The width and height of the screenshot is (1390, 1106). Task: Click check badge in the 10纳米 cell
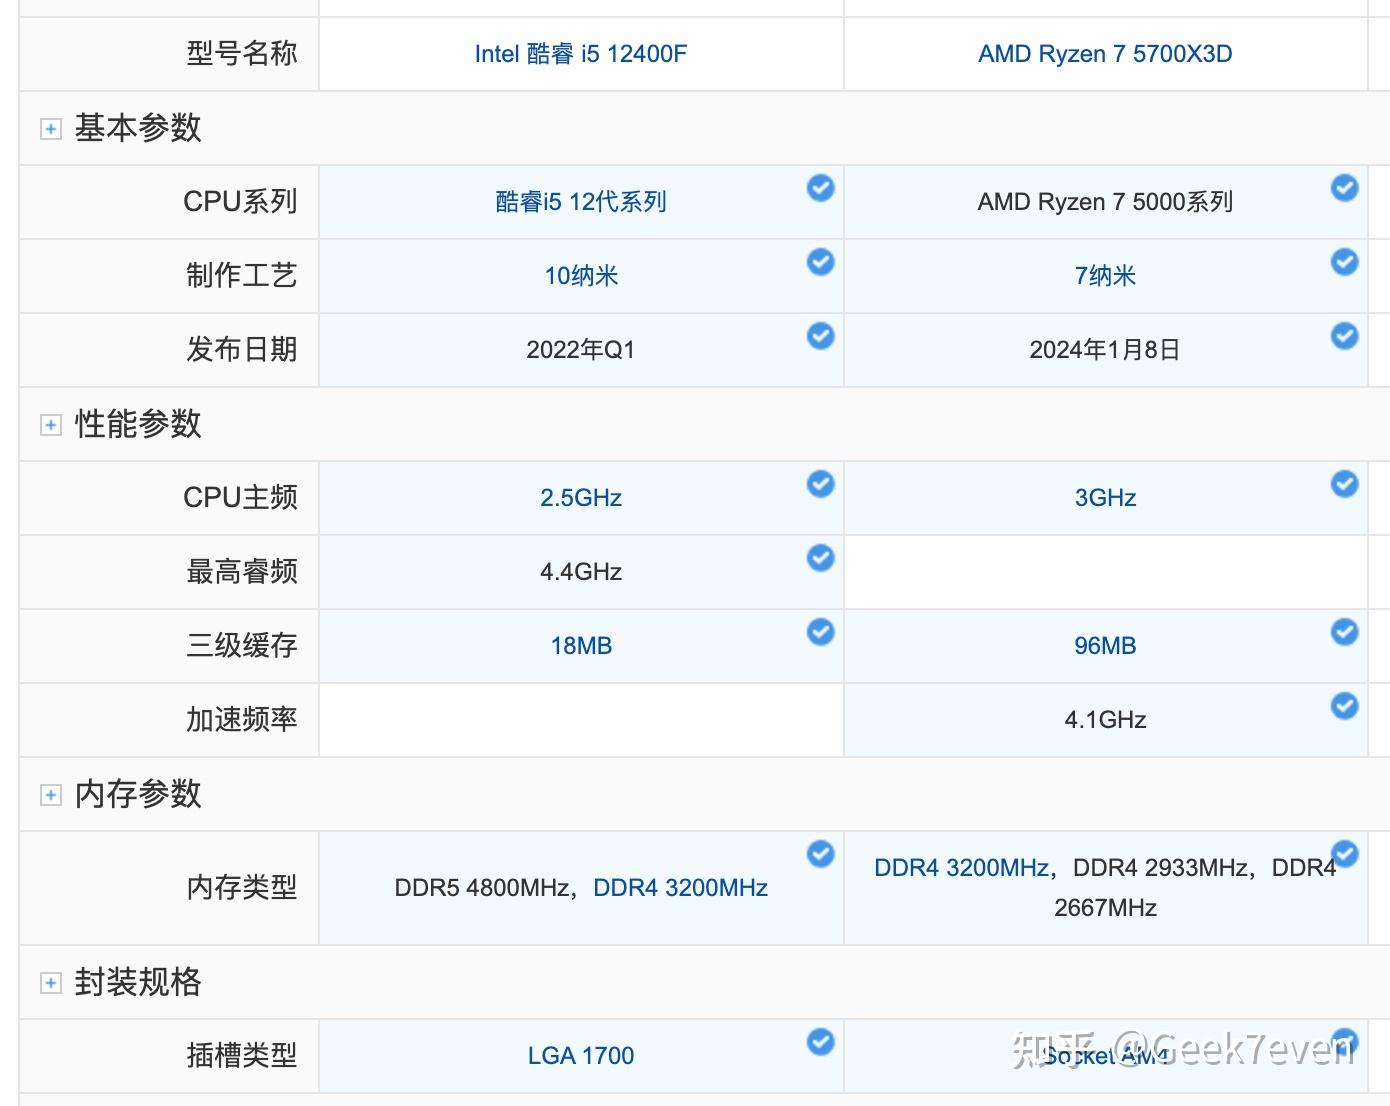click(x=821, y=262)
